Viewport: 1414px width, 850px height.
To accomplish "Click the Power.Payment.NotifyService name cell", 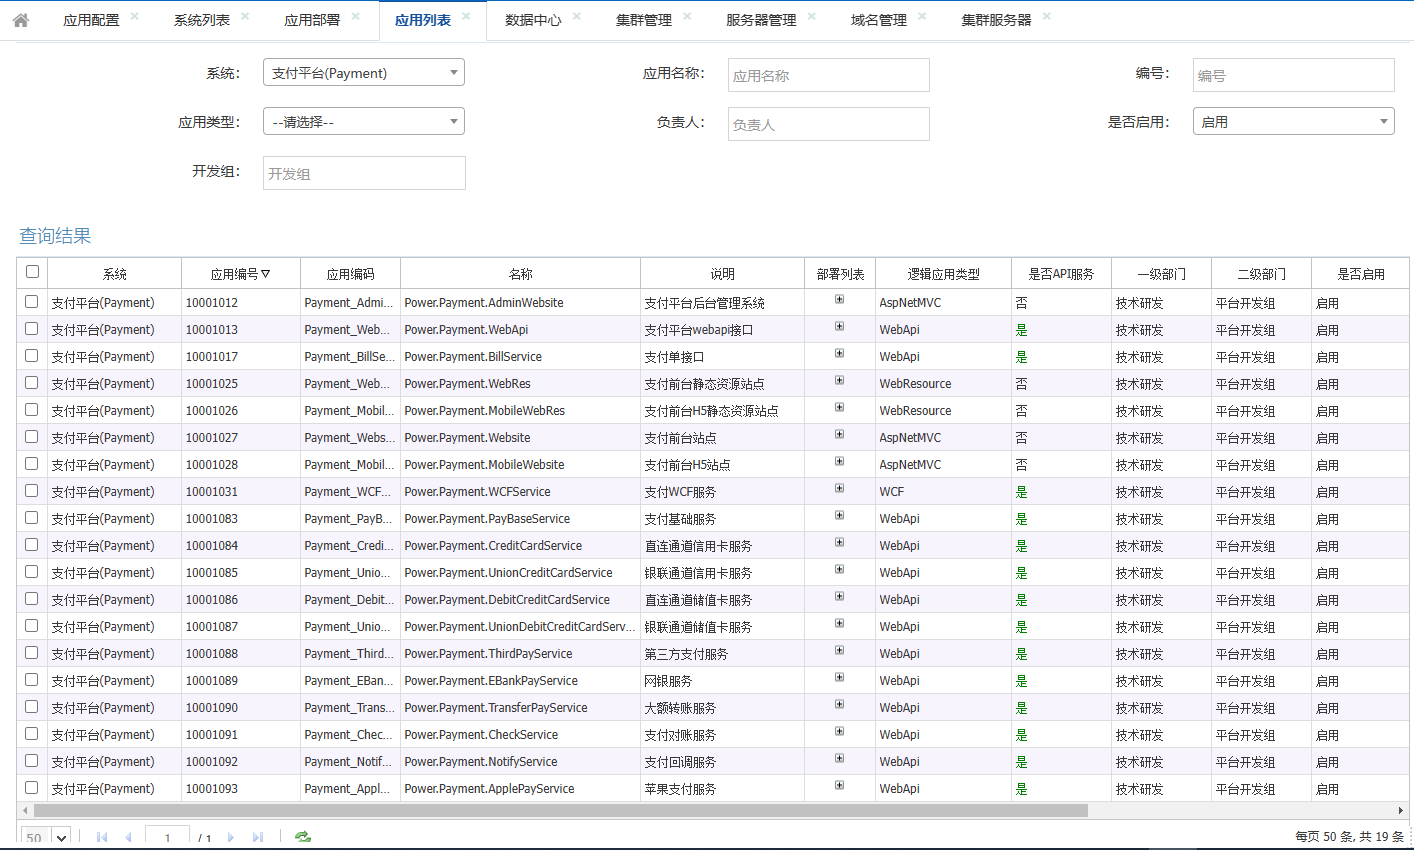I will coord(520,761).
